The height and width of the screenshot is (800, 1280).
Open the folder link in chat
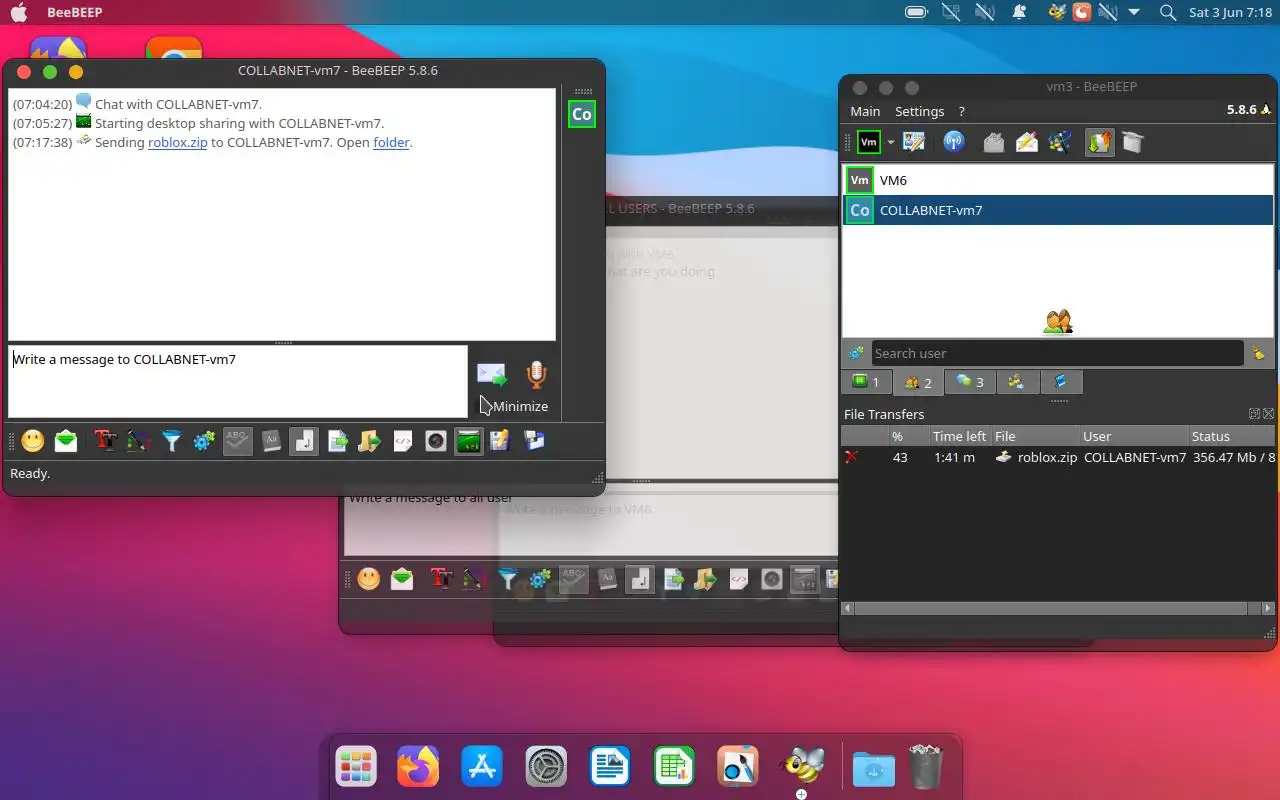point(391,142)
